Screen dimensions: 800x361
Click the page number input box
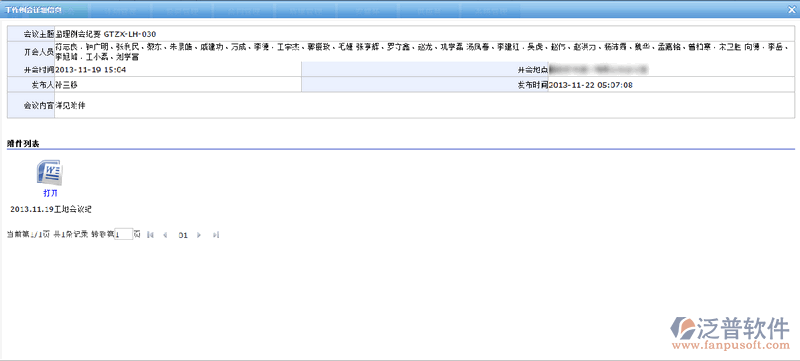pyautogui.click(x=123, y=235)
